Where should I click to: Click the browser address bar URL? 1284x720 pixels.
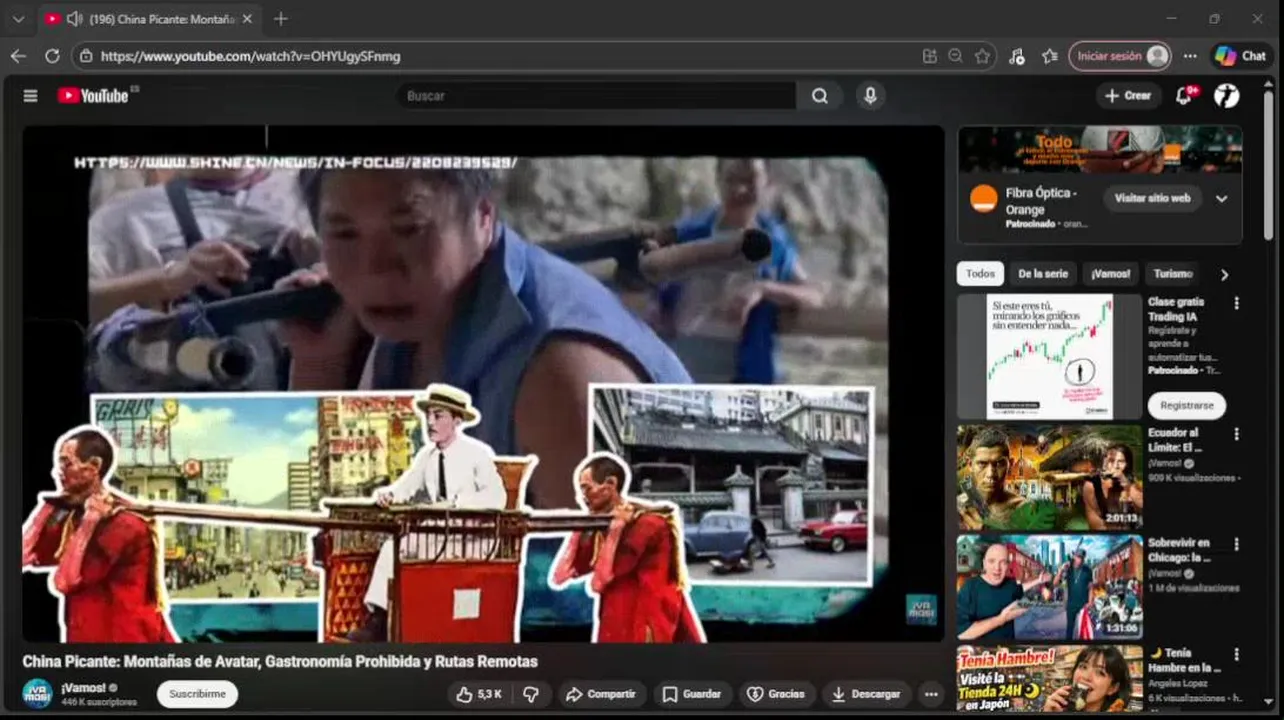click(250, 56)
